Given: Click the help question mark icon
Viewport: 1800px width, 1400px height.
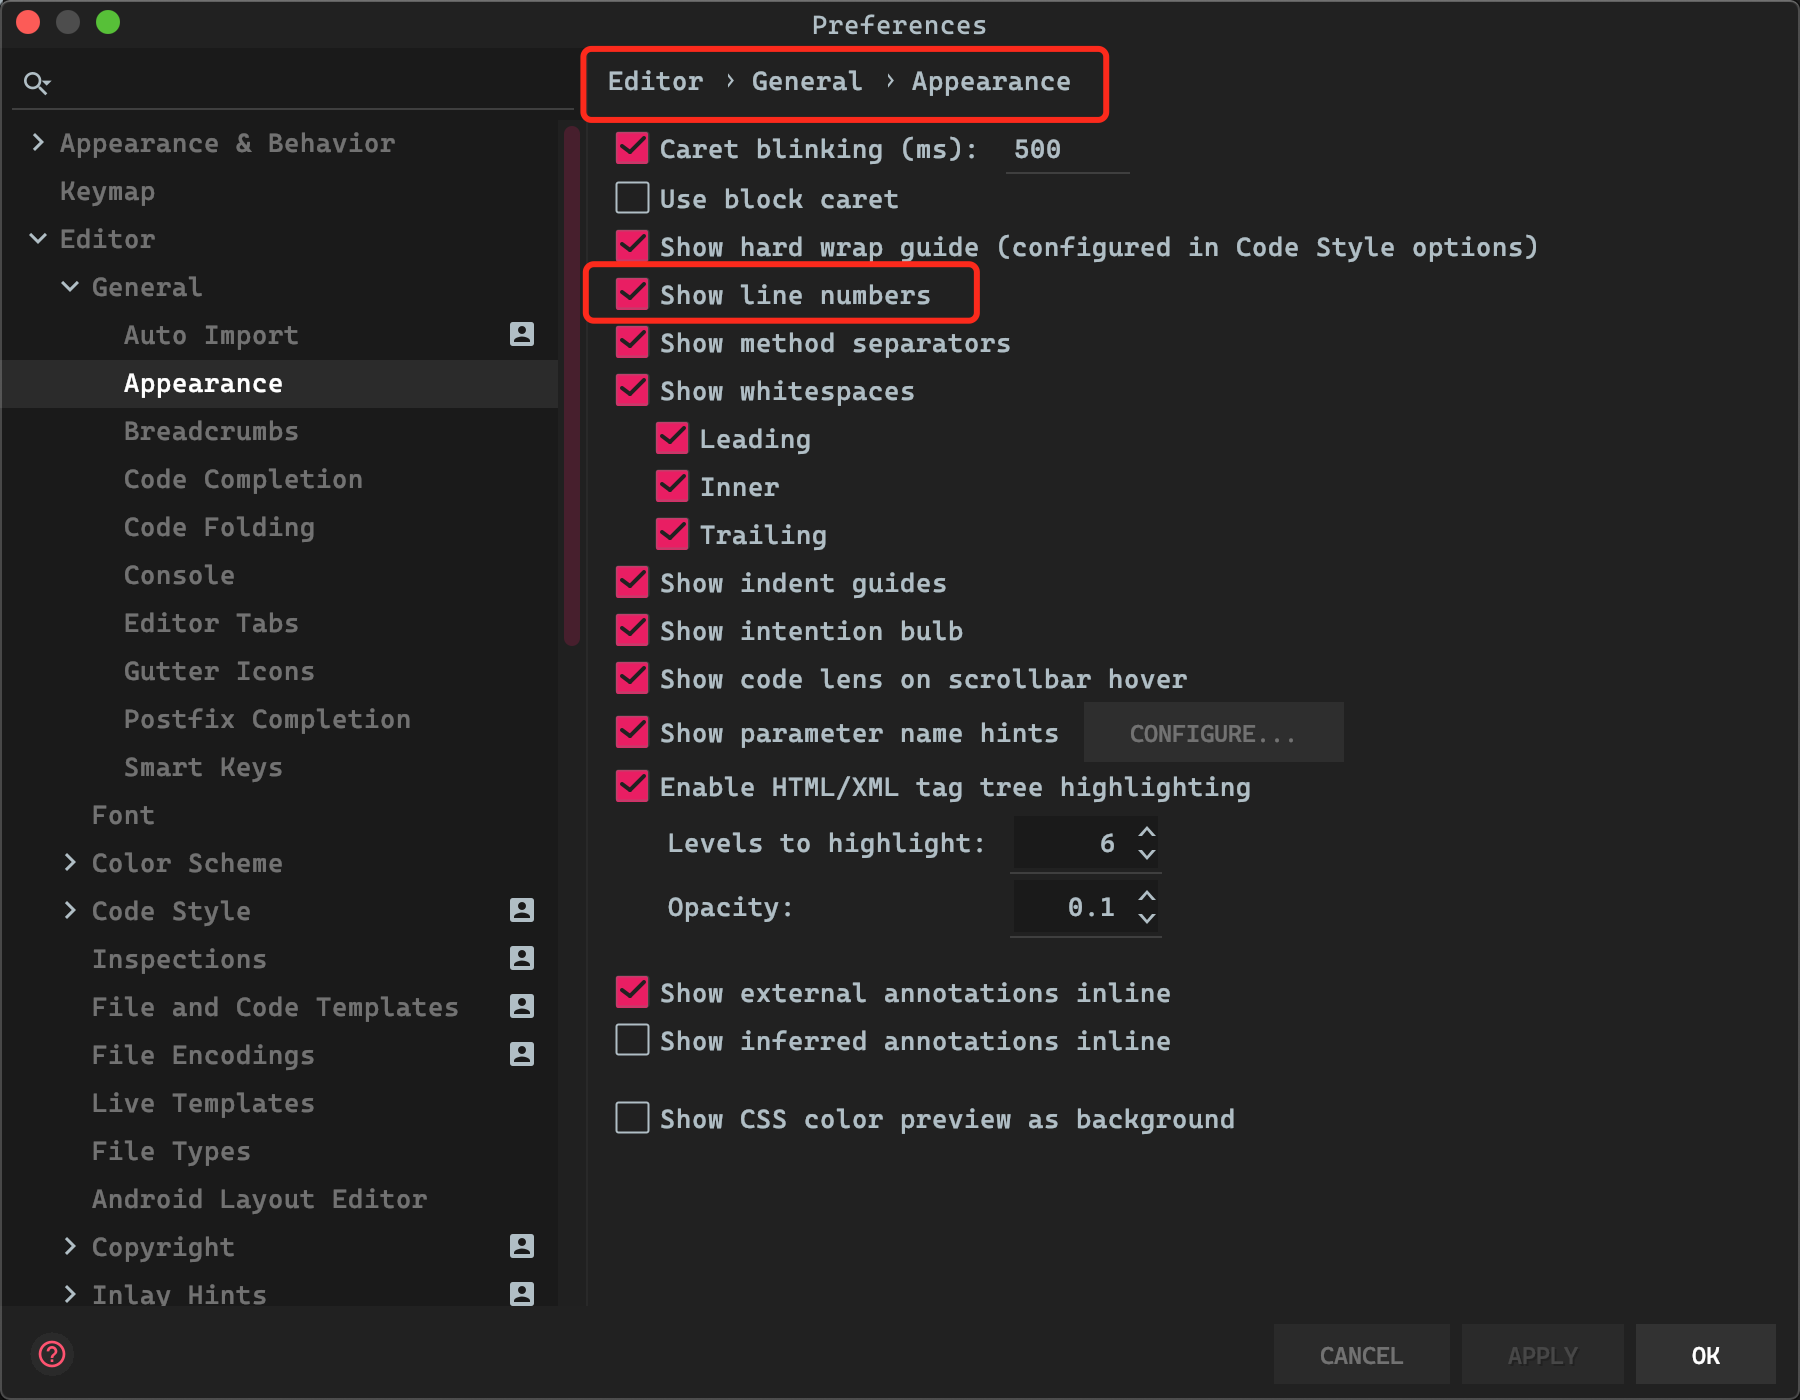Looking at the screenshot, I should (x=52, y=1354).
